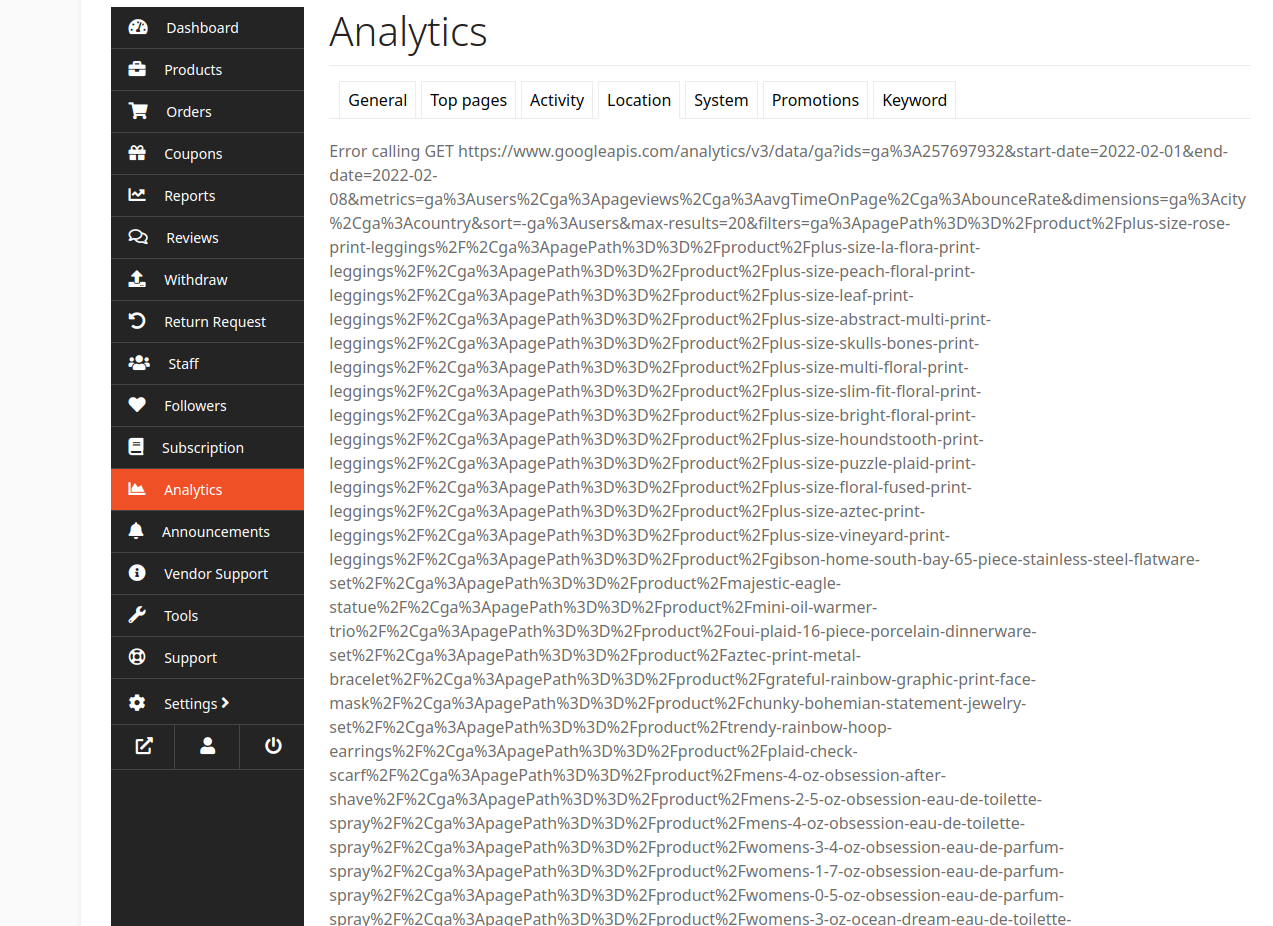Open the Announcements menu link
Image resolution: width=1273 pixels, height=926 pixels.
[207, 532]
